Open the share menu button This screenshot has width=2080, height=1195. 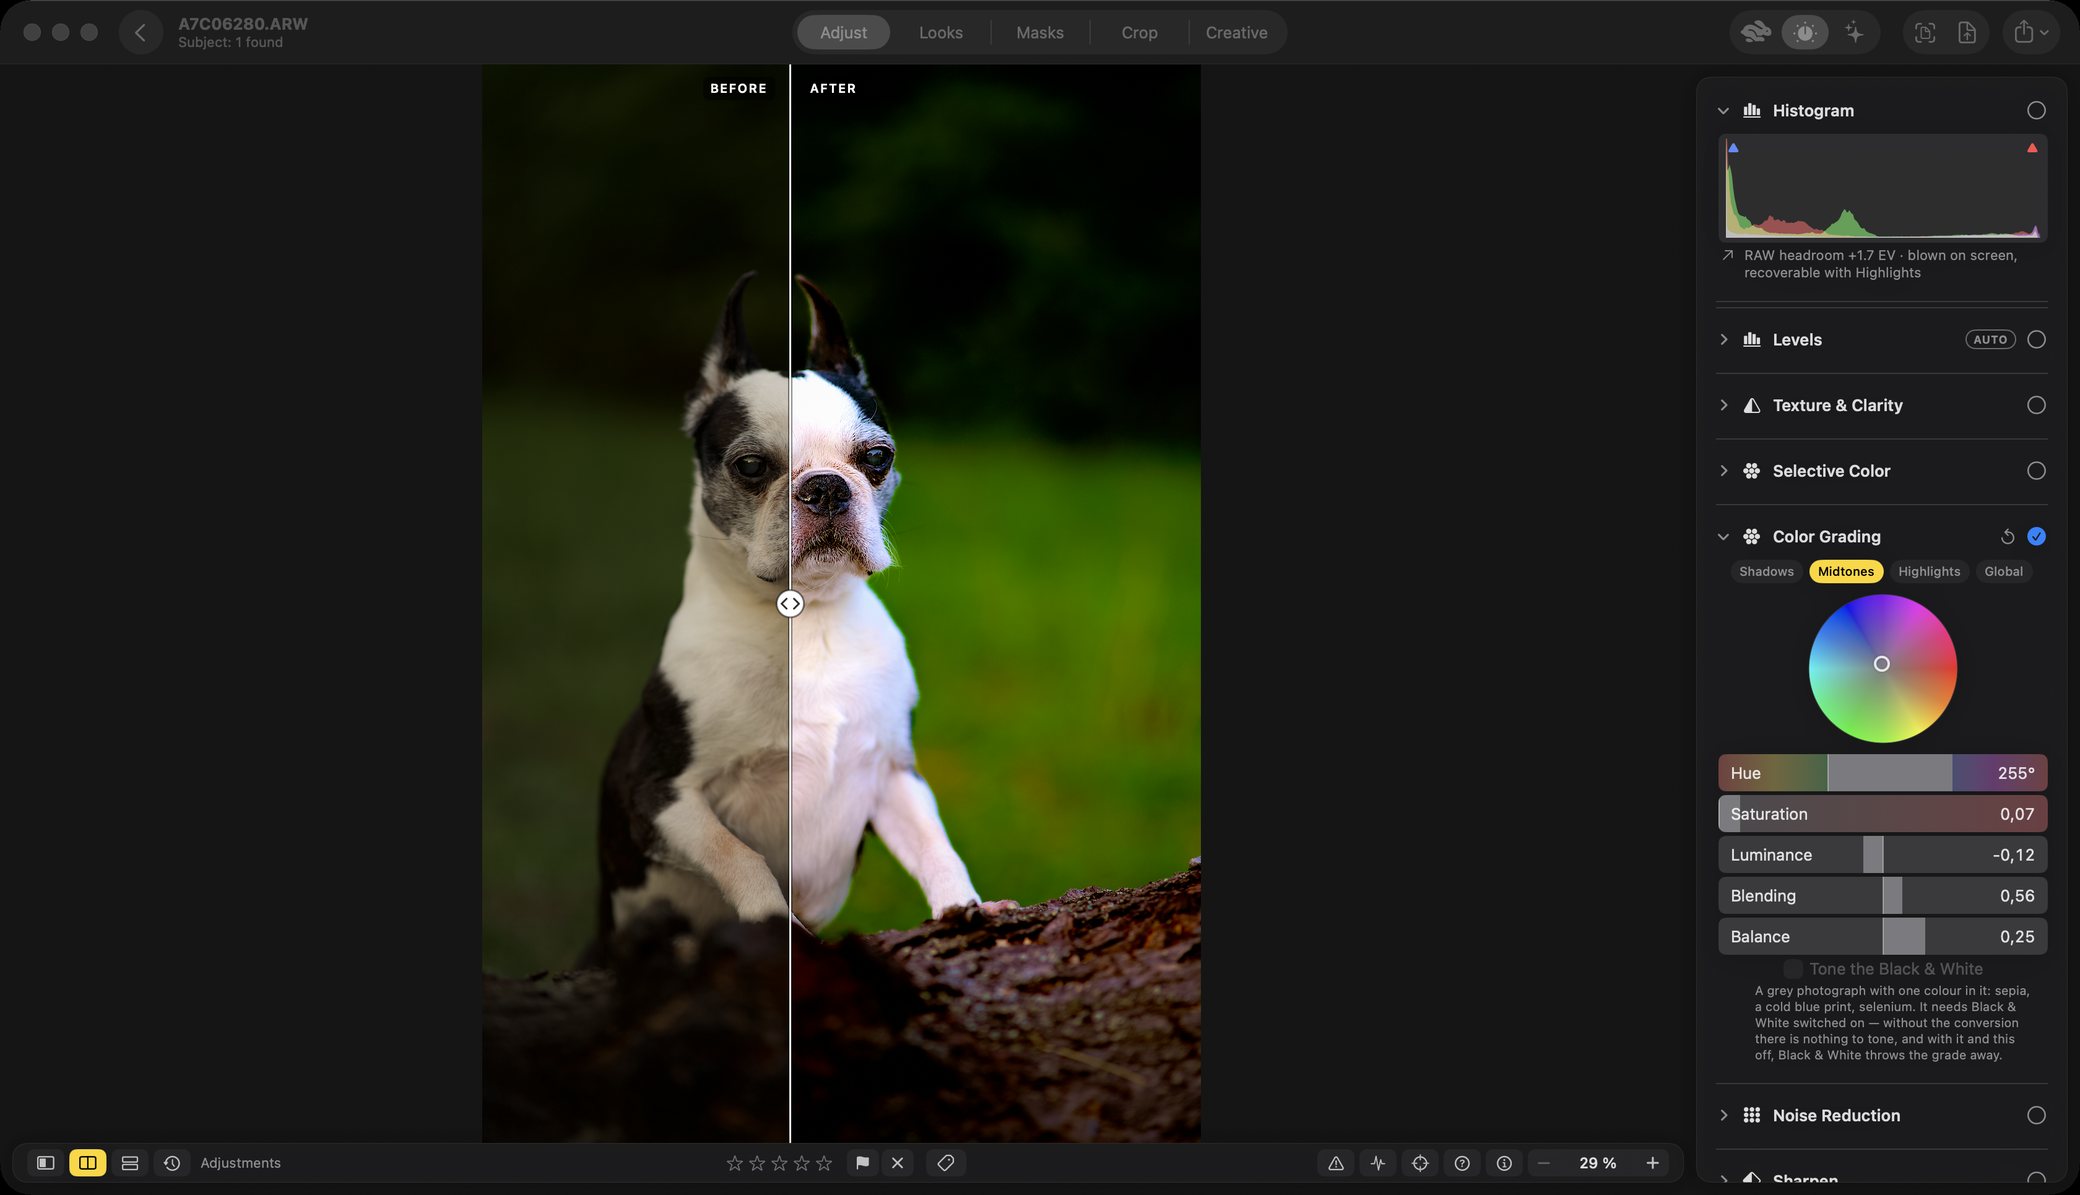point(2030,32)
